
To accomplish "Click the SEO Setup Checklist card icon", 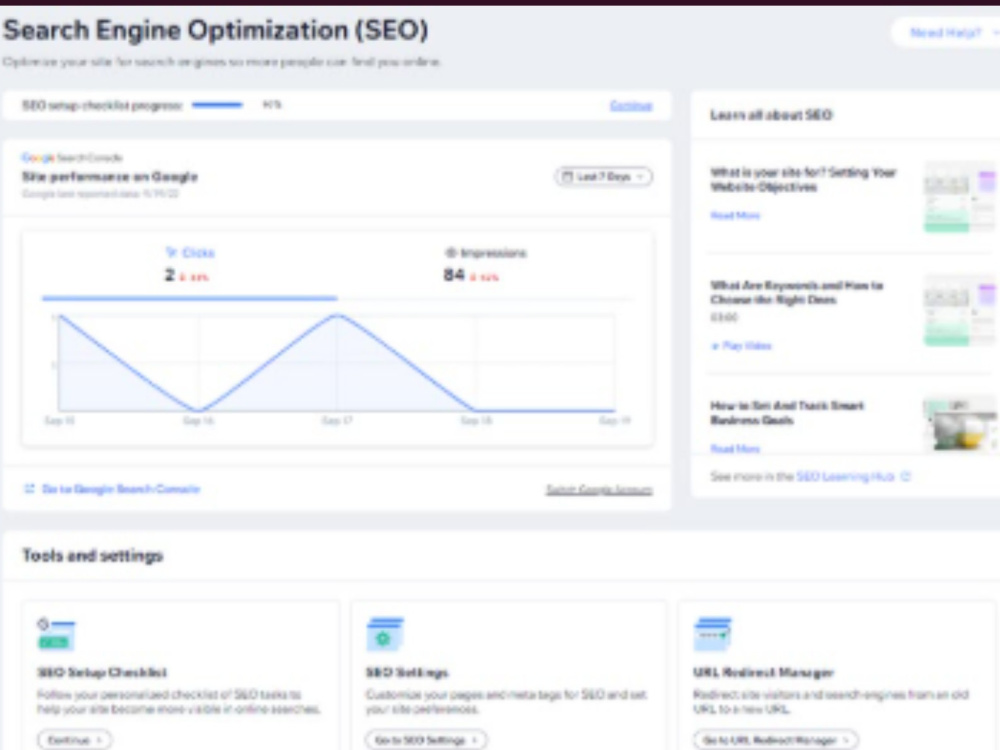I will (x=56, y=634).
